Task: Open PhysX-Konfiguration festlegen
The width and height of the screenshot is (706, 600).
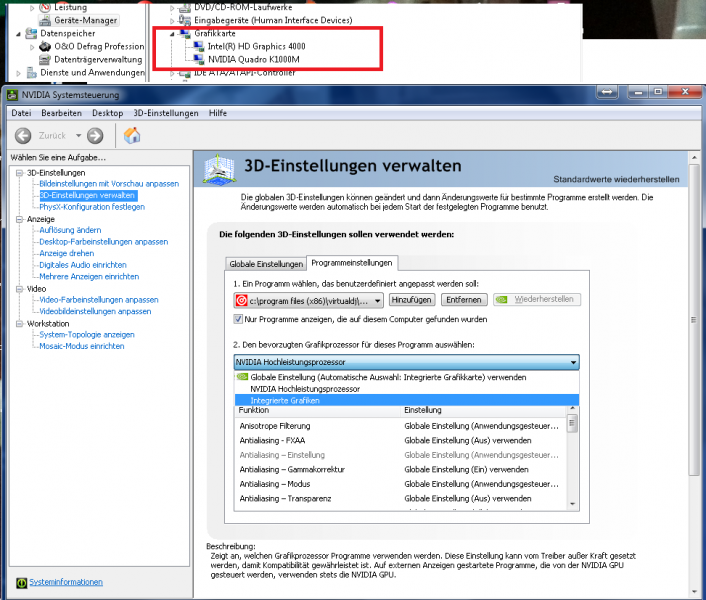Action: point(92,207)
